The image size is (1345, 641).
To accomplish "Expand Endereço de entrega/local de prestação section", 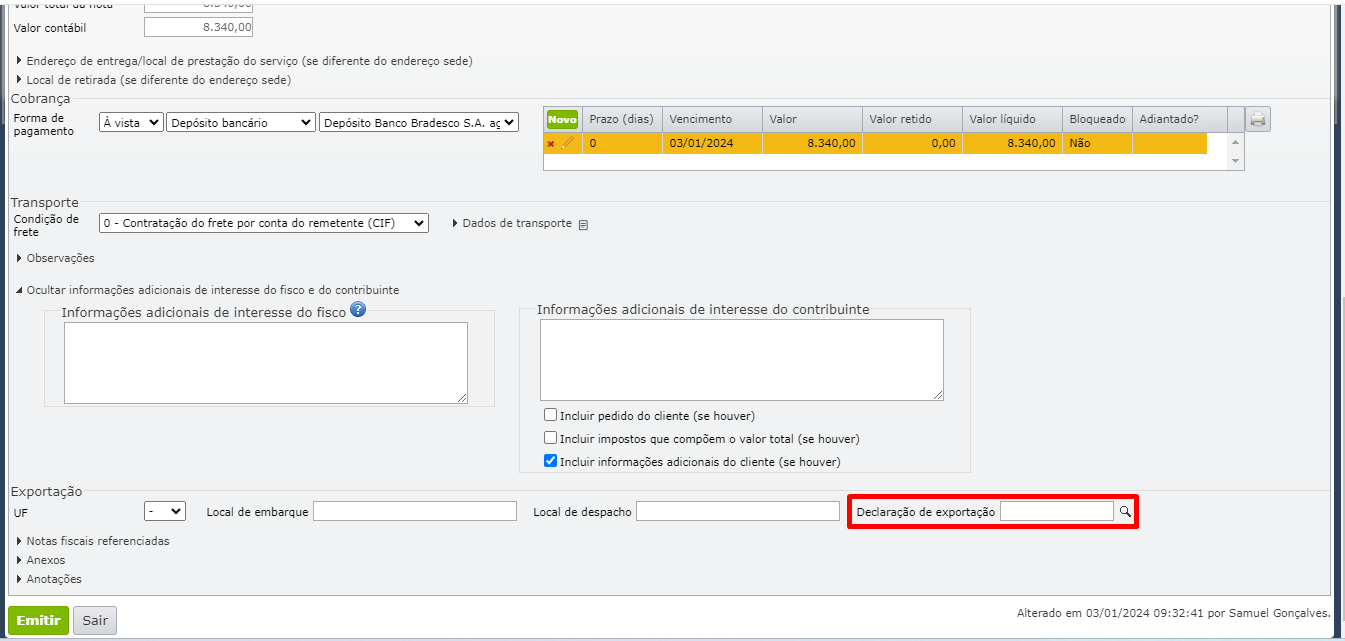I will pyautogui.click(x=245, y=61).
